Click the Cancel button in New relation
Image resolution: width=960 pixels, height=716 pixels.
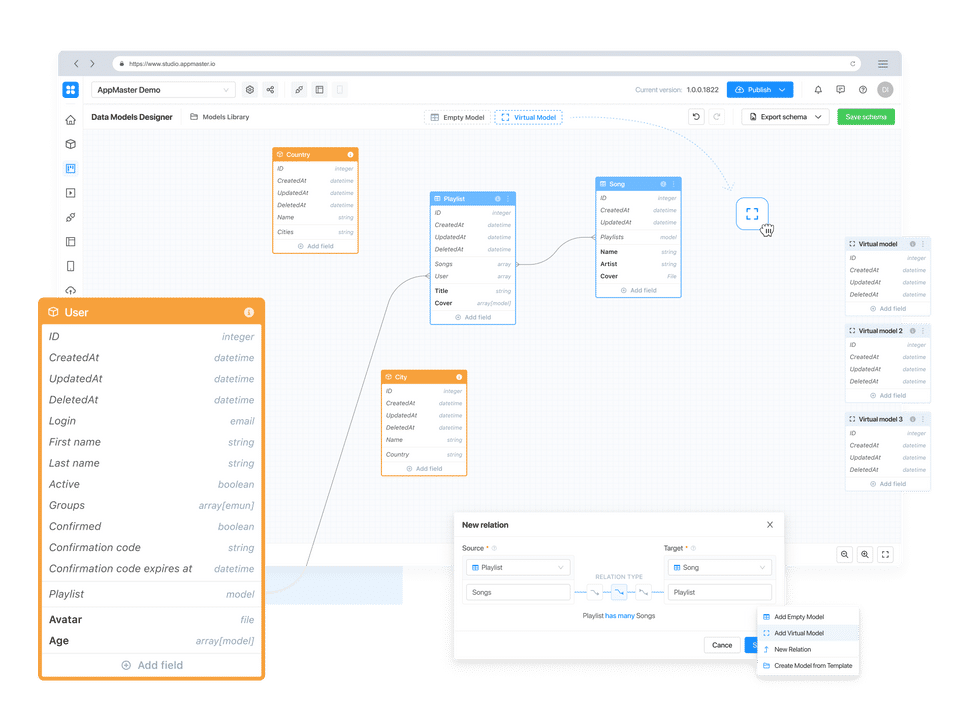(x=722, y=645)
